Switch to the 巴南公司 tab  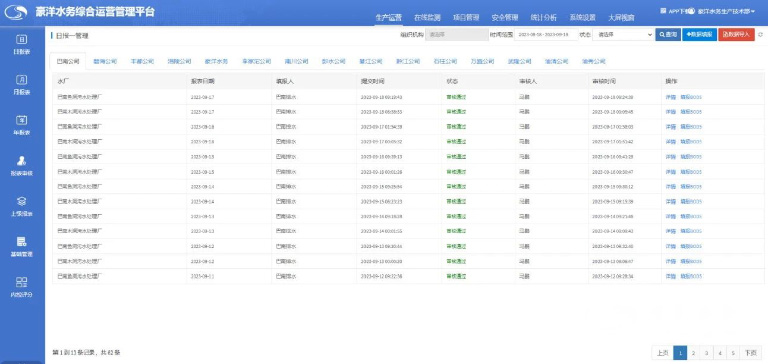(x=68, y=62)
